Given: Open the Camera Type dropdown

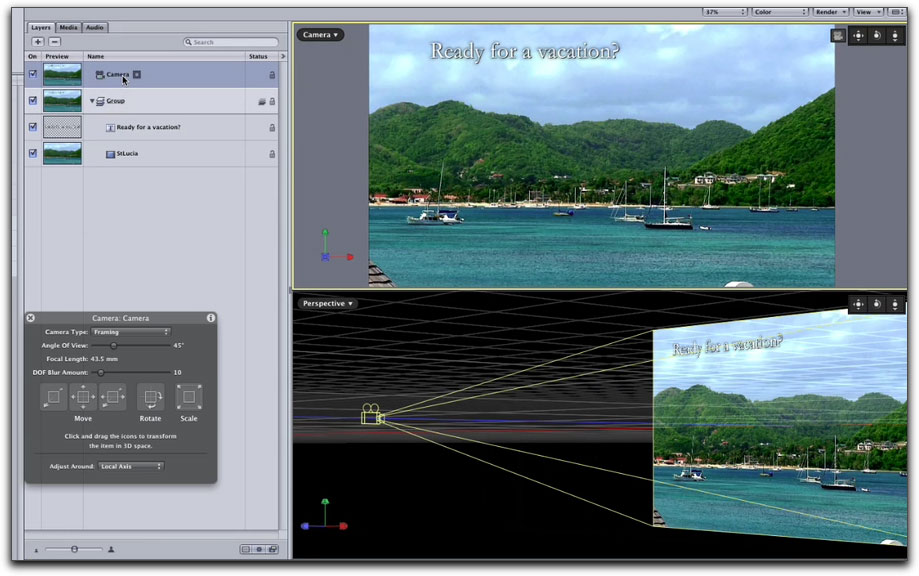Looking at the screenshot, I should pyautogui.click(x=130, y=332).
